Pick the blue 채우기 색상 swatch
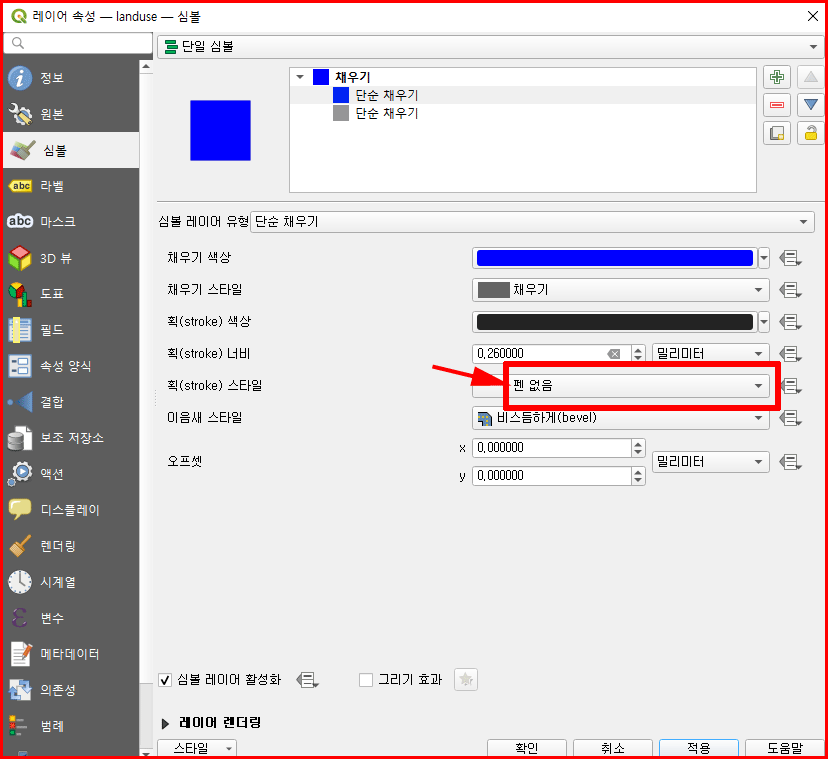Viewport: 828px width, 759px height. click(x=615, y=258)
